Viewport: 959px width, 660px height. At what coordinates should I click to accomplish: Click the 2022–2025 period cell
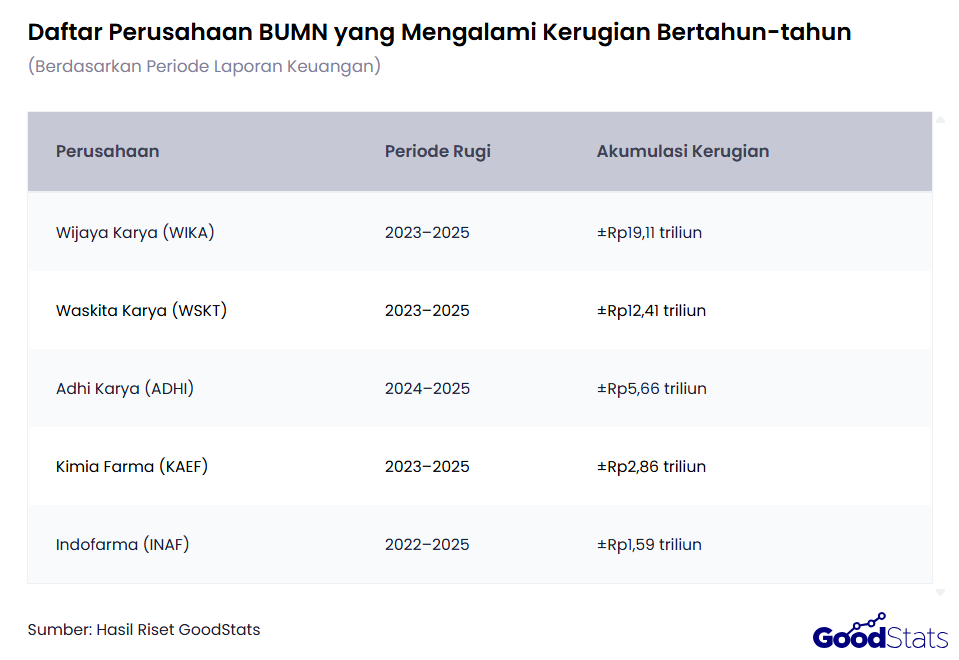pyautogui.click(x=427, y=544)
